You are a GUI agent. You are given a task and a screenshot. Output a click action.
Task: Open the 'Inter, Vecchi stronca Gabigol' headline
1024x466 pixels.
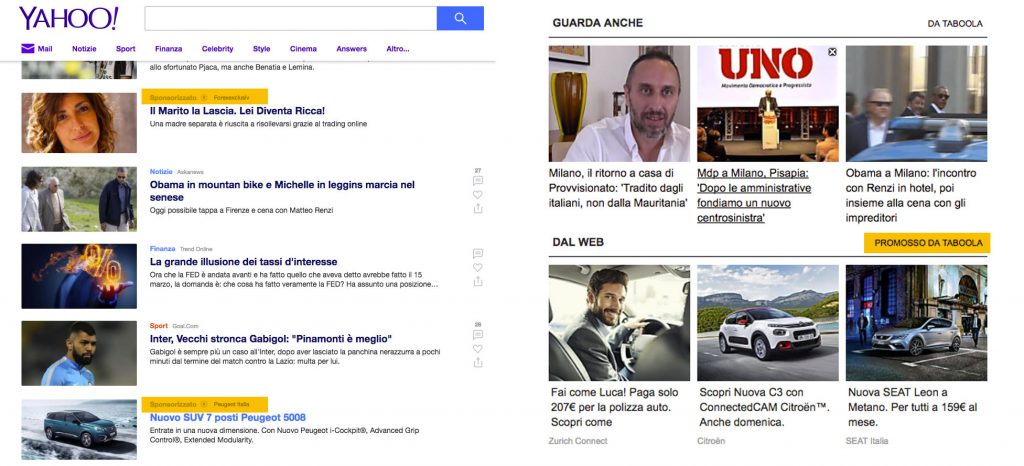pyautogui.click(x=270, y=339)
